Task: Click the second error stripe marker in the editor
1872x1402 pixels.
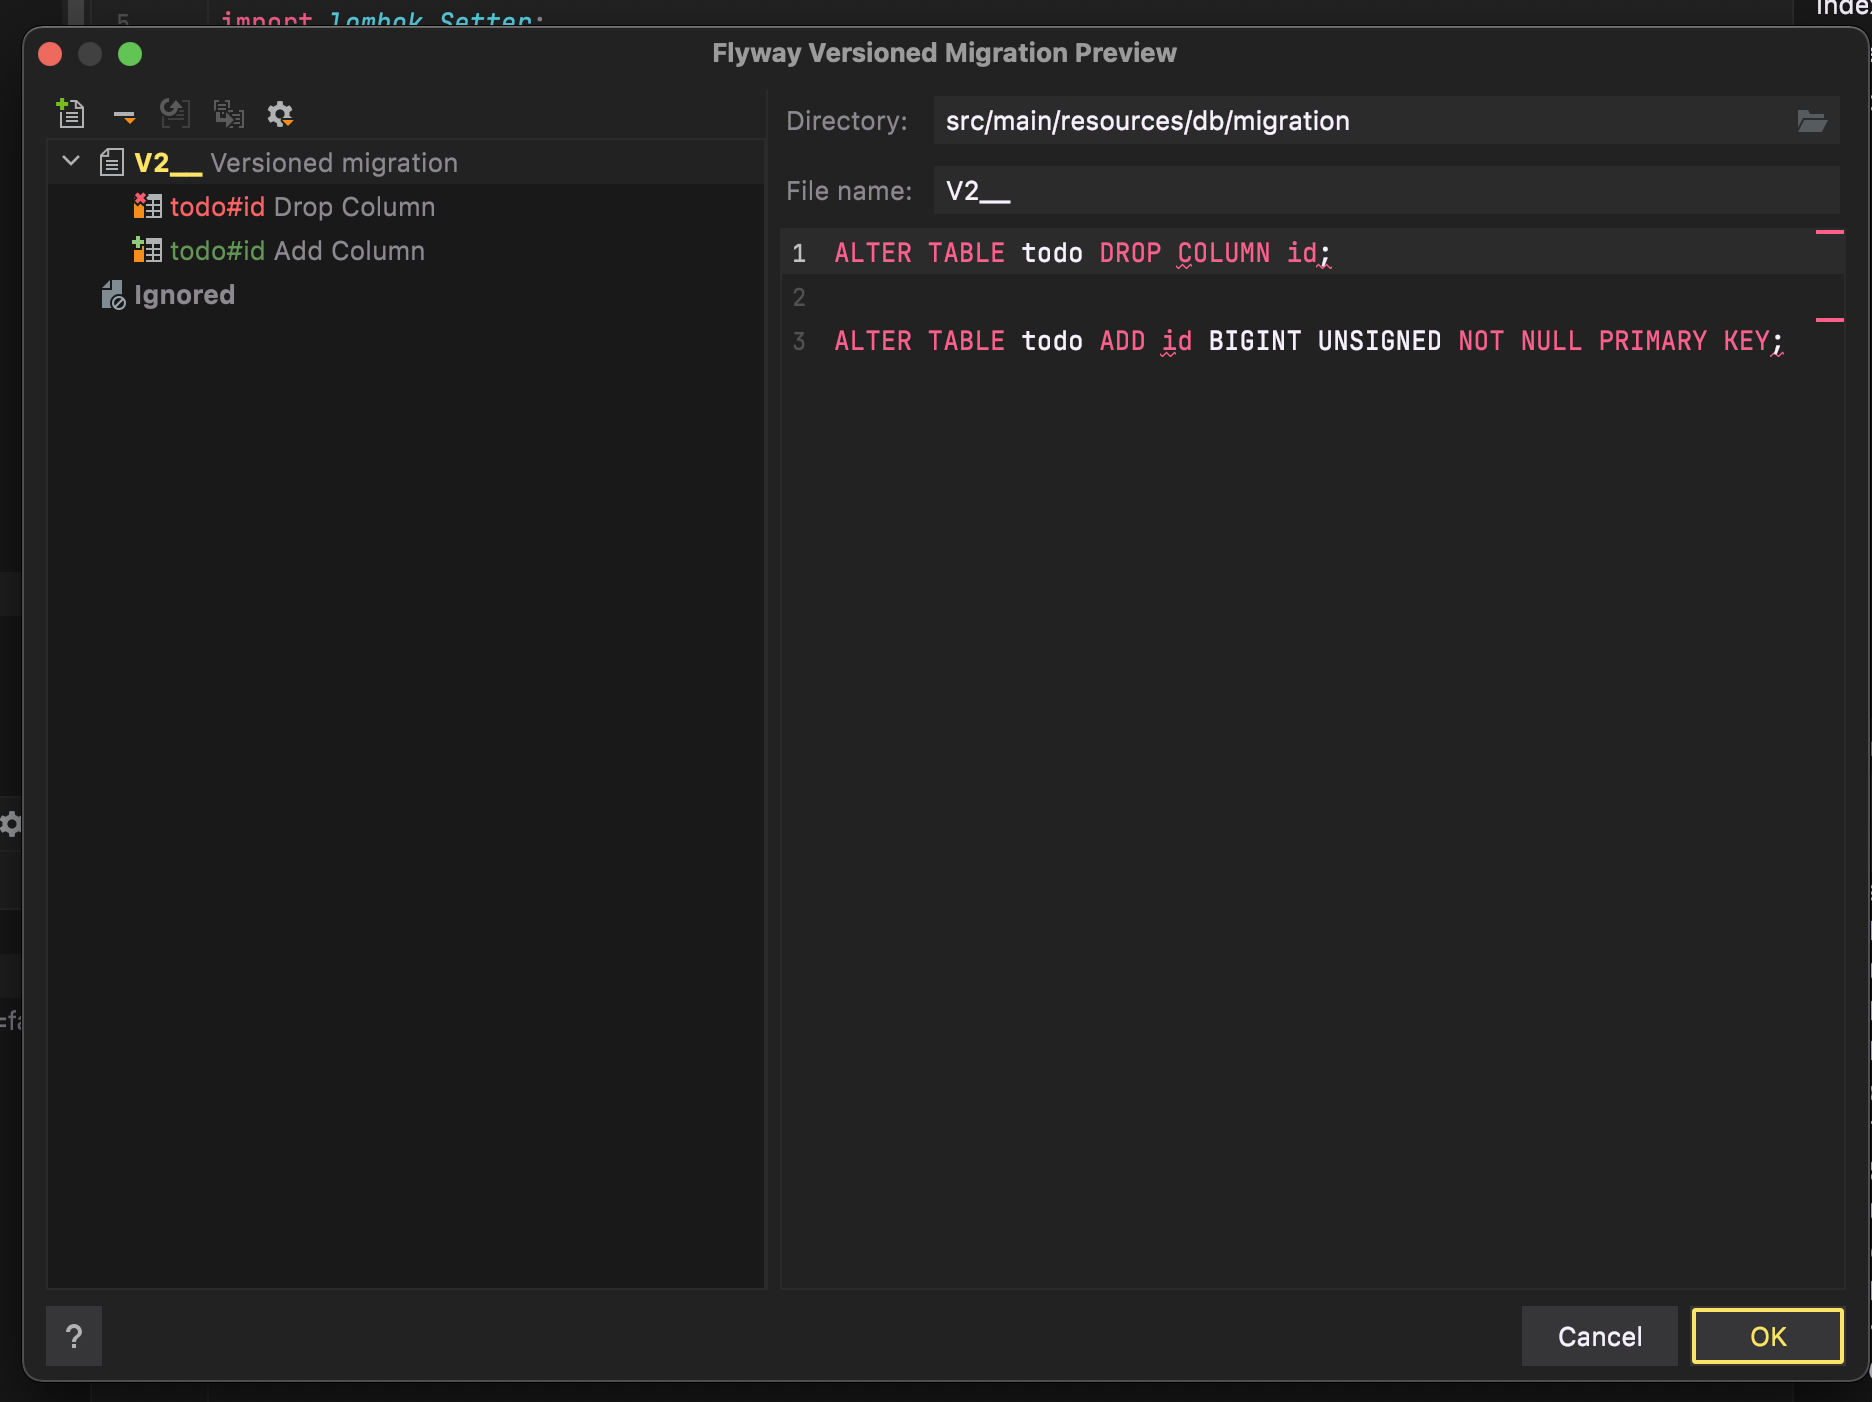Action: tap(1829, 320)
